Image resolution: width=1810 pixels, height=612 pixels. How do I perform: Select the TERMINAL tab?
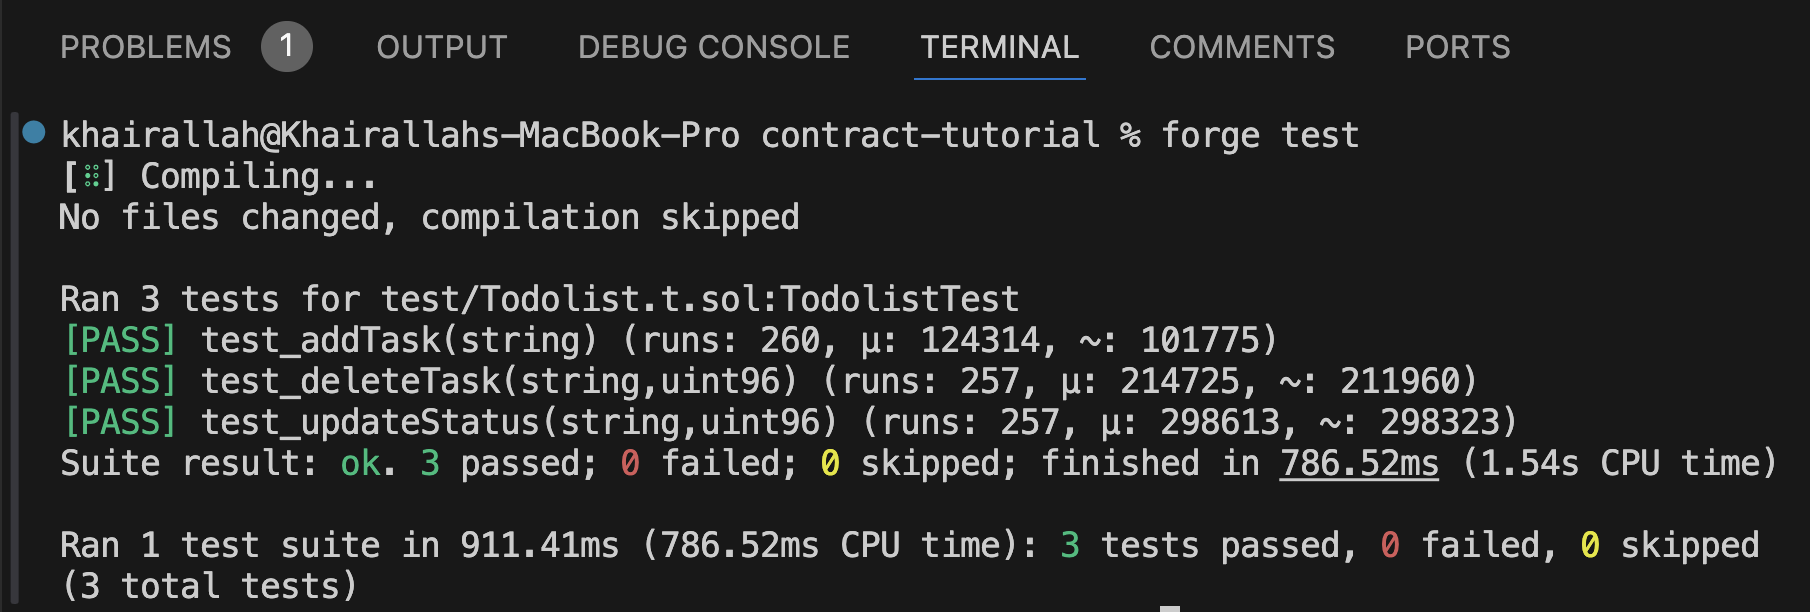coord(999,47)
